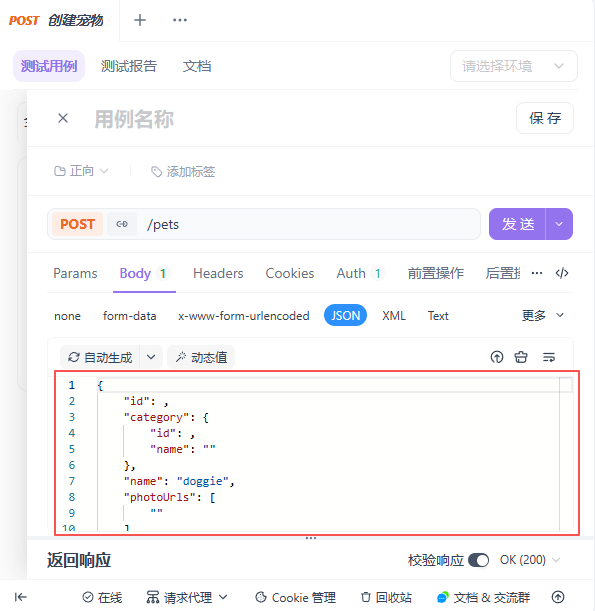Open the three-dot tab options menu
Viewport: 595px width, 611px height.
pyautogui.click(x=180, y=20)
